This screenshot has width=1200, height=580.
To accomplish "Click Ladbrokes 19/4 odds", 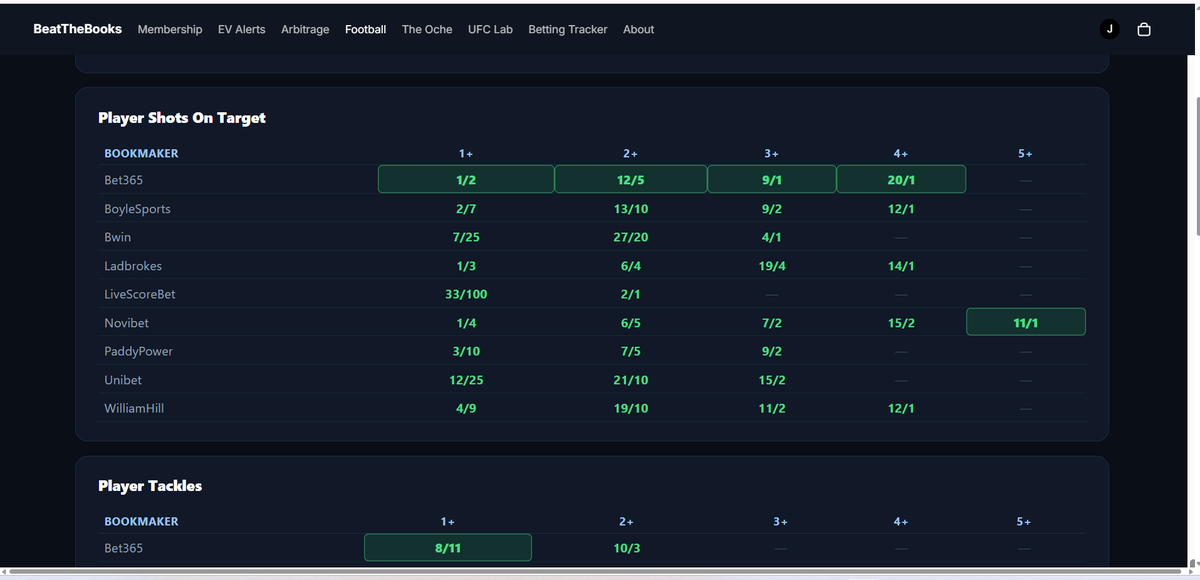I will tap(772, 266).
